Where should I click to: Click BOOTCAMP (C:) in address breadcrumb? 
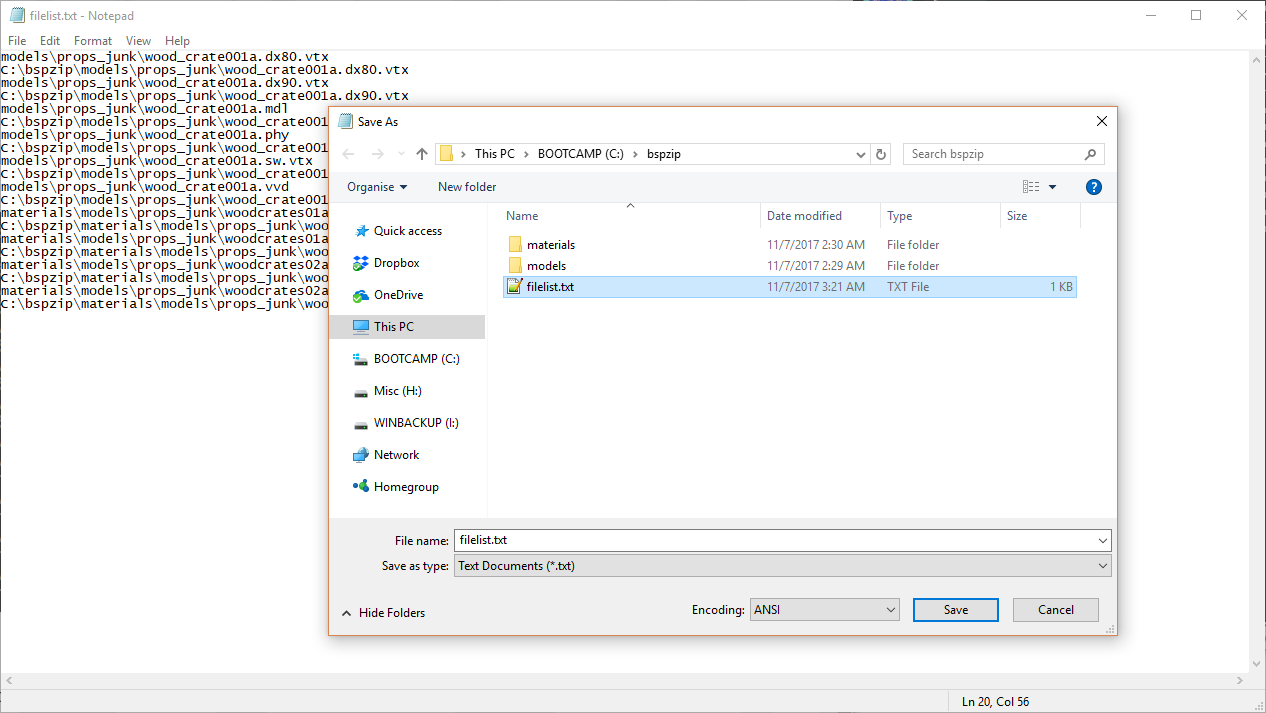pos(580,154)
